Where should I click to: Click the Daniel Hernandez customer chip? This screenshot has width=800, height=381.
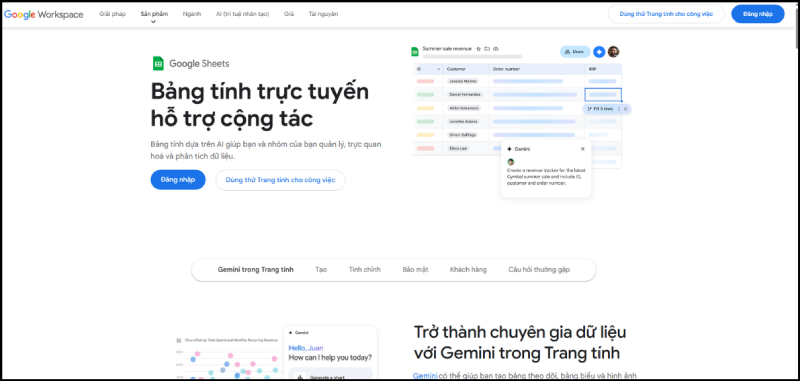coord(464,94)
